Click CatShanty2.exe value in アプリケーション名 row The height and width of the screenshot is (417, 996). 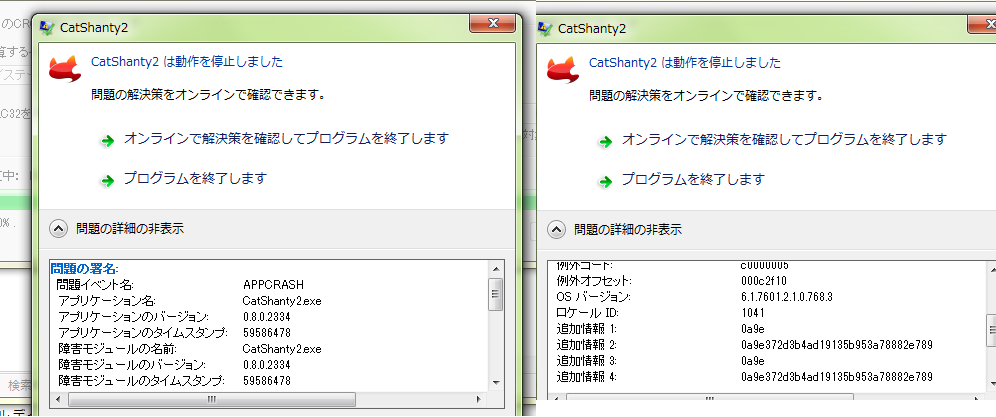pyautogui.click(x=282, y=300)
